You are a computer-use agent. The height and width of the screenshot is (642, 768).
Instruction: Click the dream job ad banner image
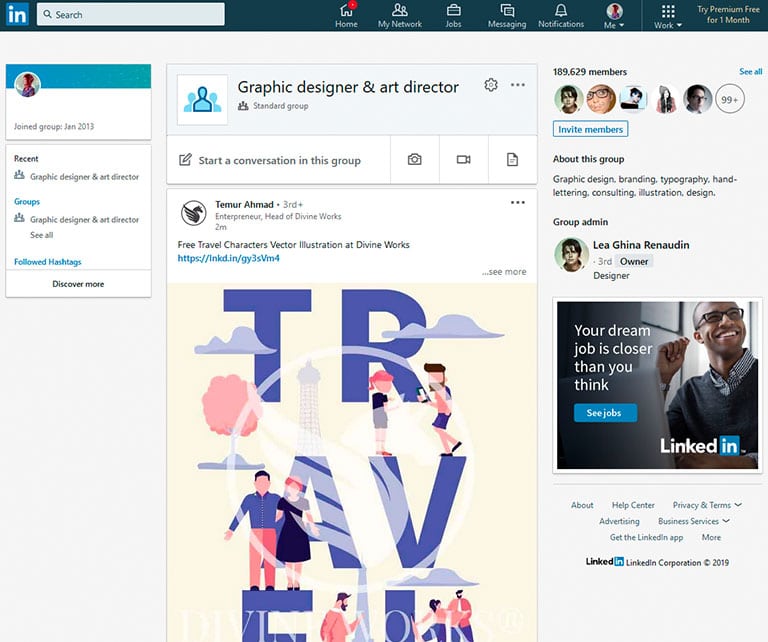coord(657,385)
